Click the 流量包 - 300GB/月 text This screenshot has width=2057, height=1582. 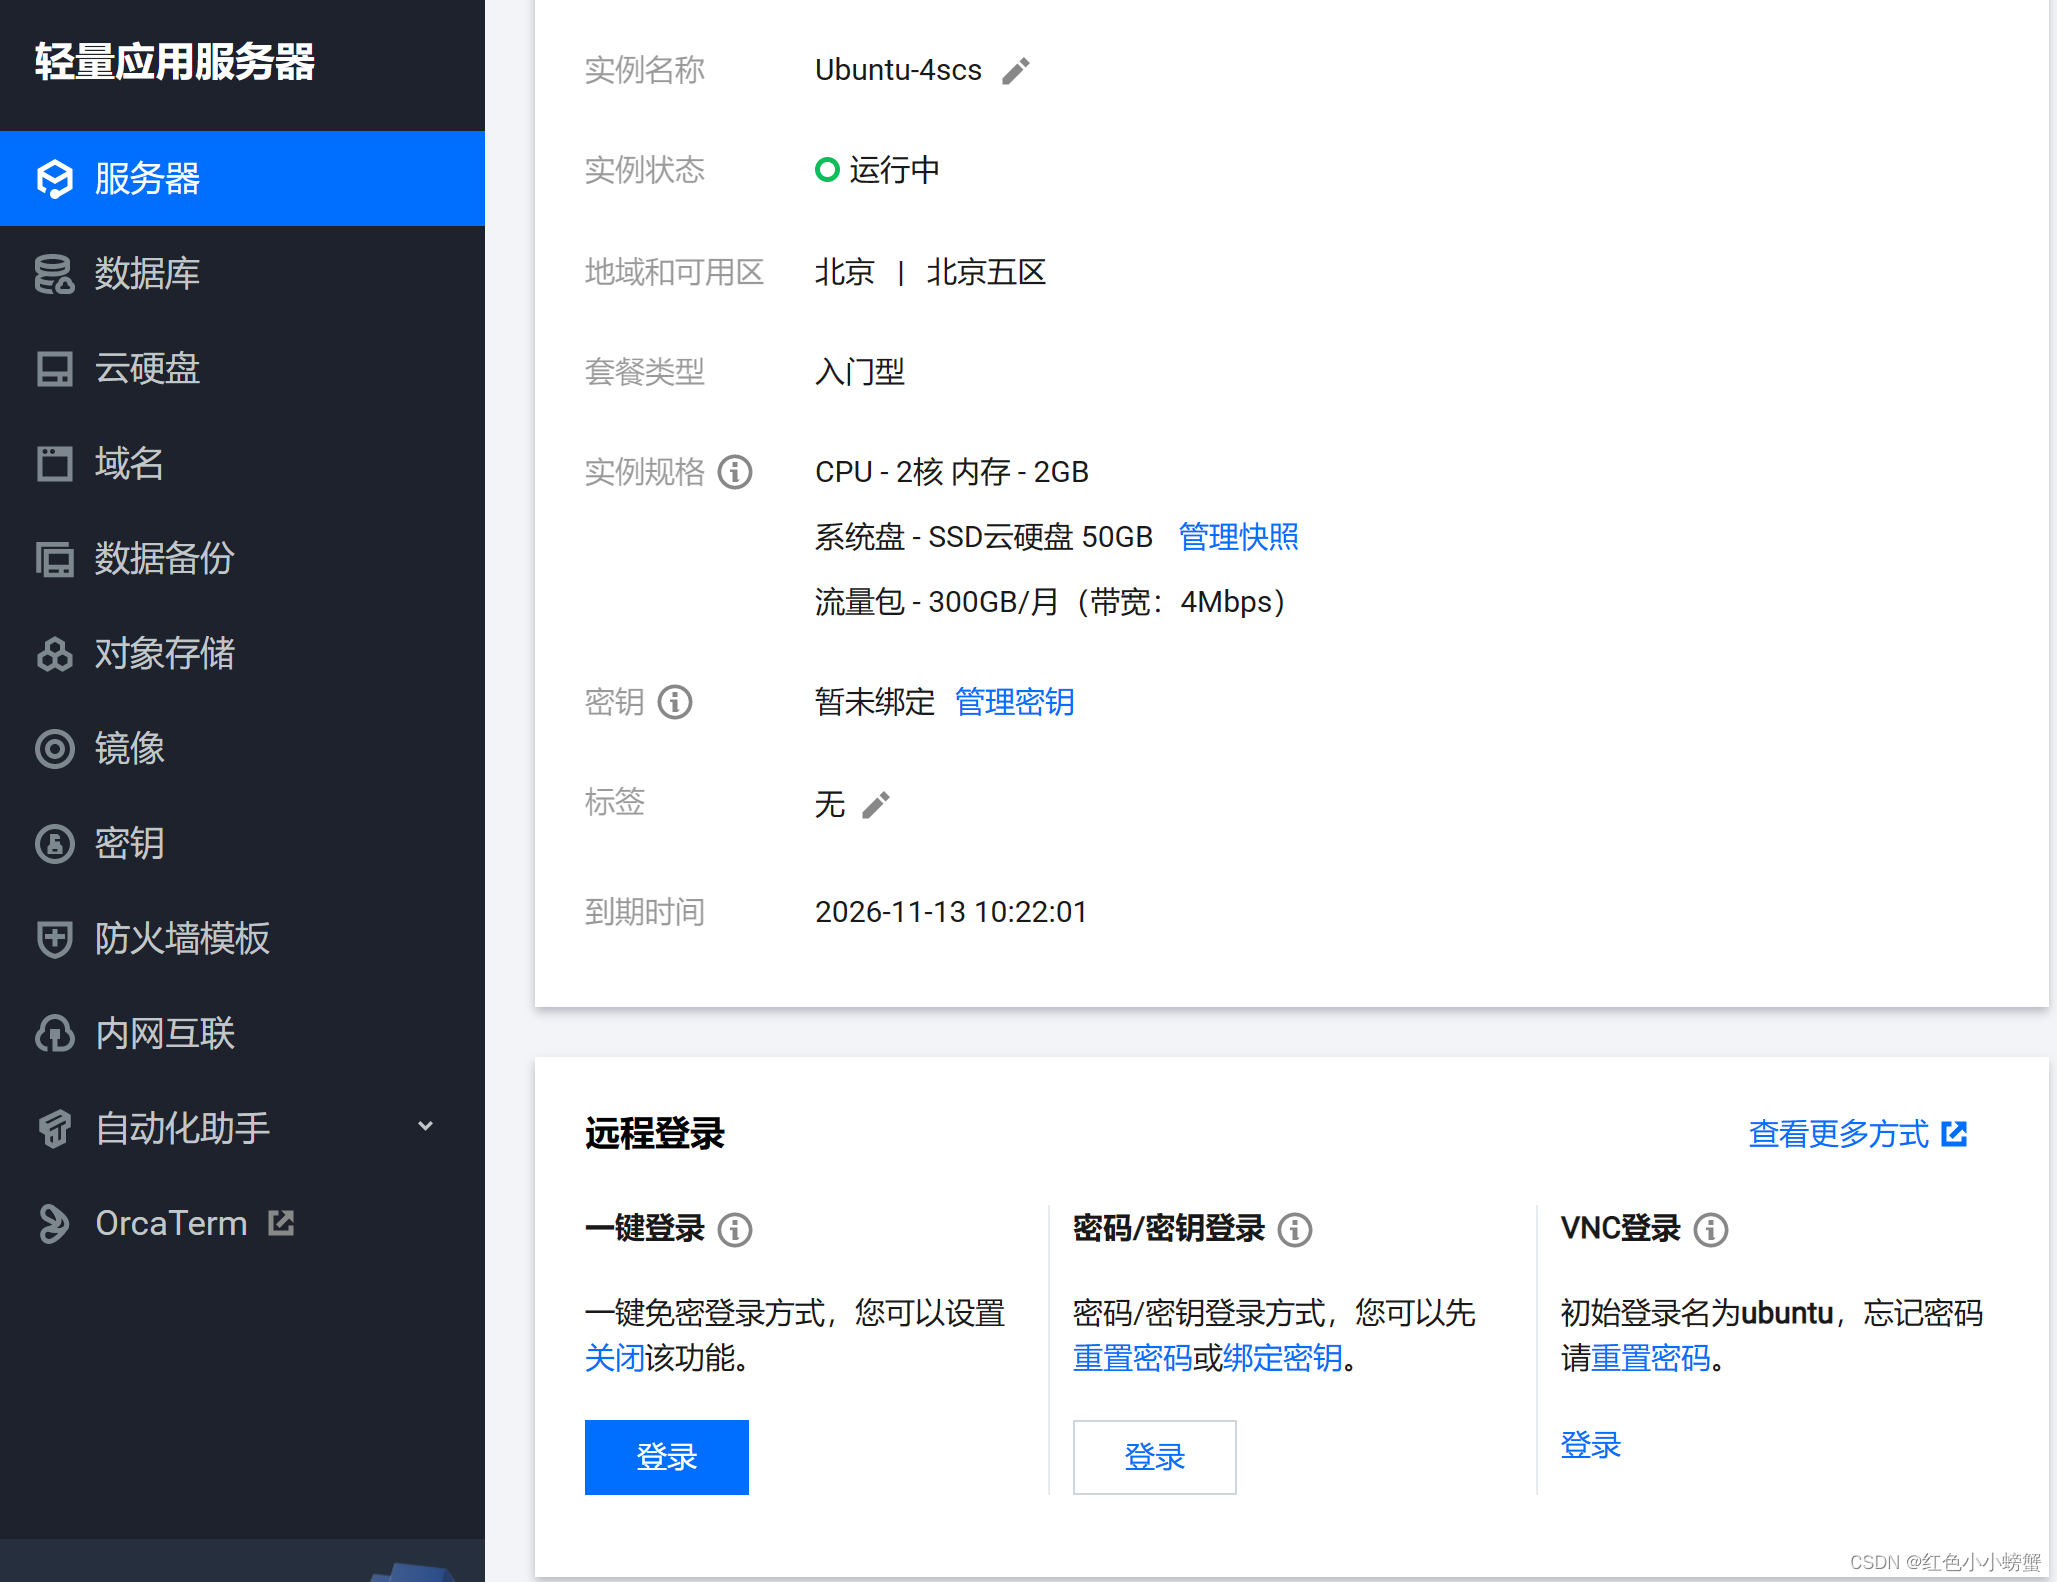pyautogui.click(x=936, y=602)
